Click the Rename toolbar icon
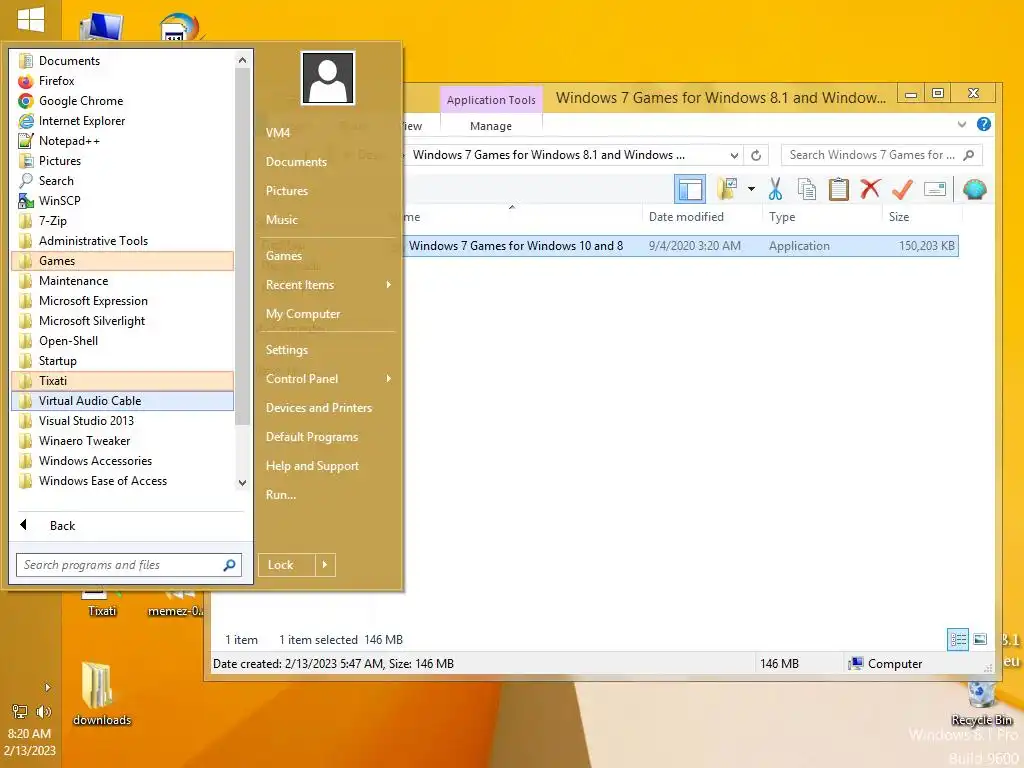The image size is (1024, 768). point(935,189)
